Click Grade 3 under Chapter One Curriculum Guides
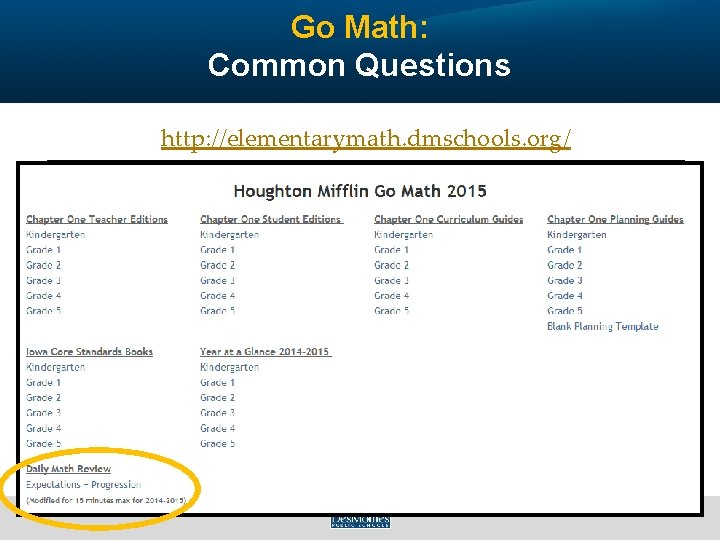This screenshot has height=540, width=720. point(392,280)
